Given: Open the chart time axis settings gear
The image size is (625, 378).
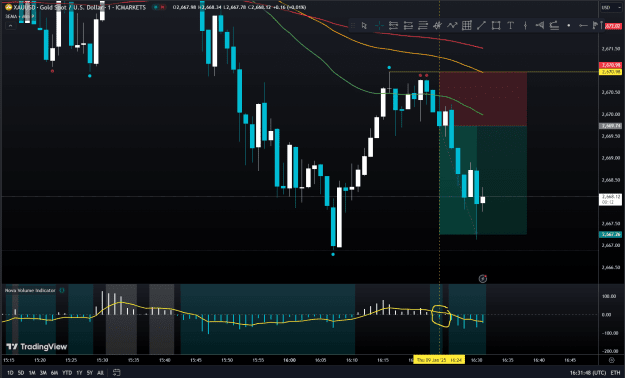Looking at the screenshot, I should [x=612, y=360].
